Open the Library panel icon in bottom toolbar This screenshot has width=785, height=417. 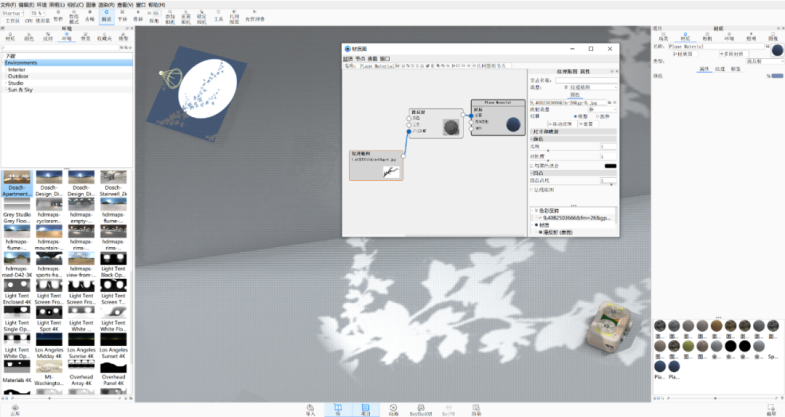[x=338, y=408]
